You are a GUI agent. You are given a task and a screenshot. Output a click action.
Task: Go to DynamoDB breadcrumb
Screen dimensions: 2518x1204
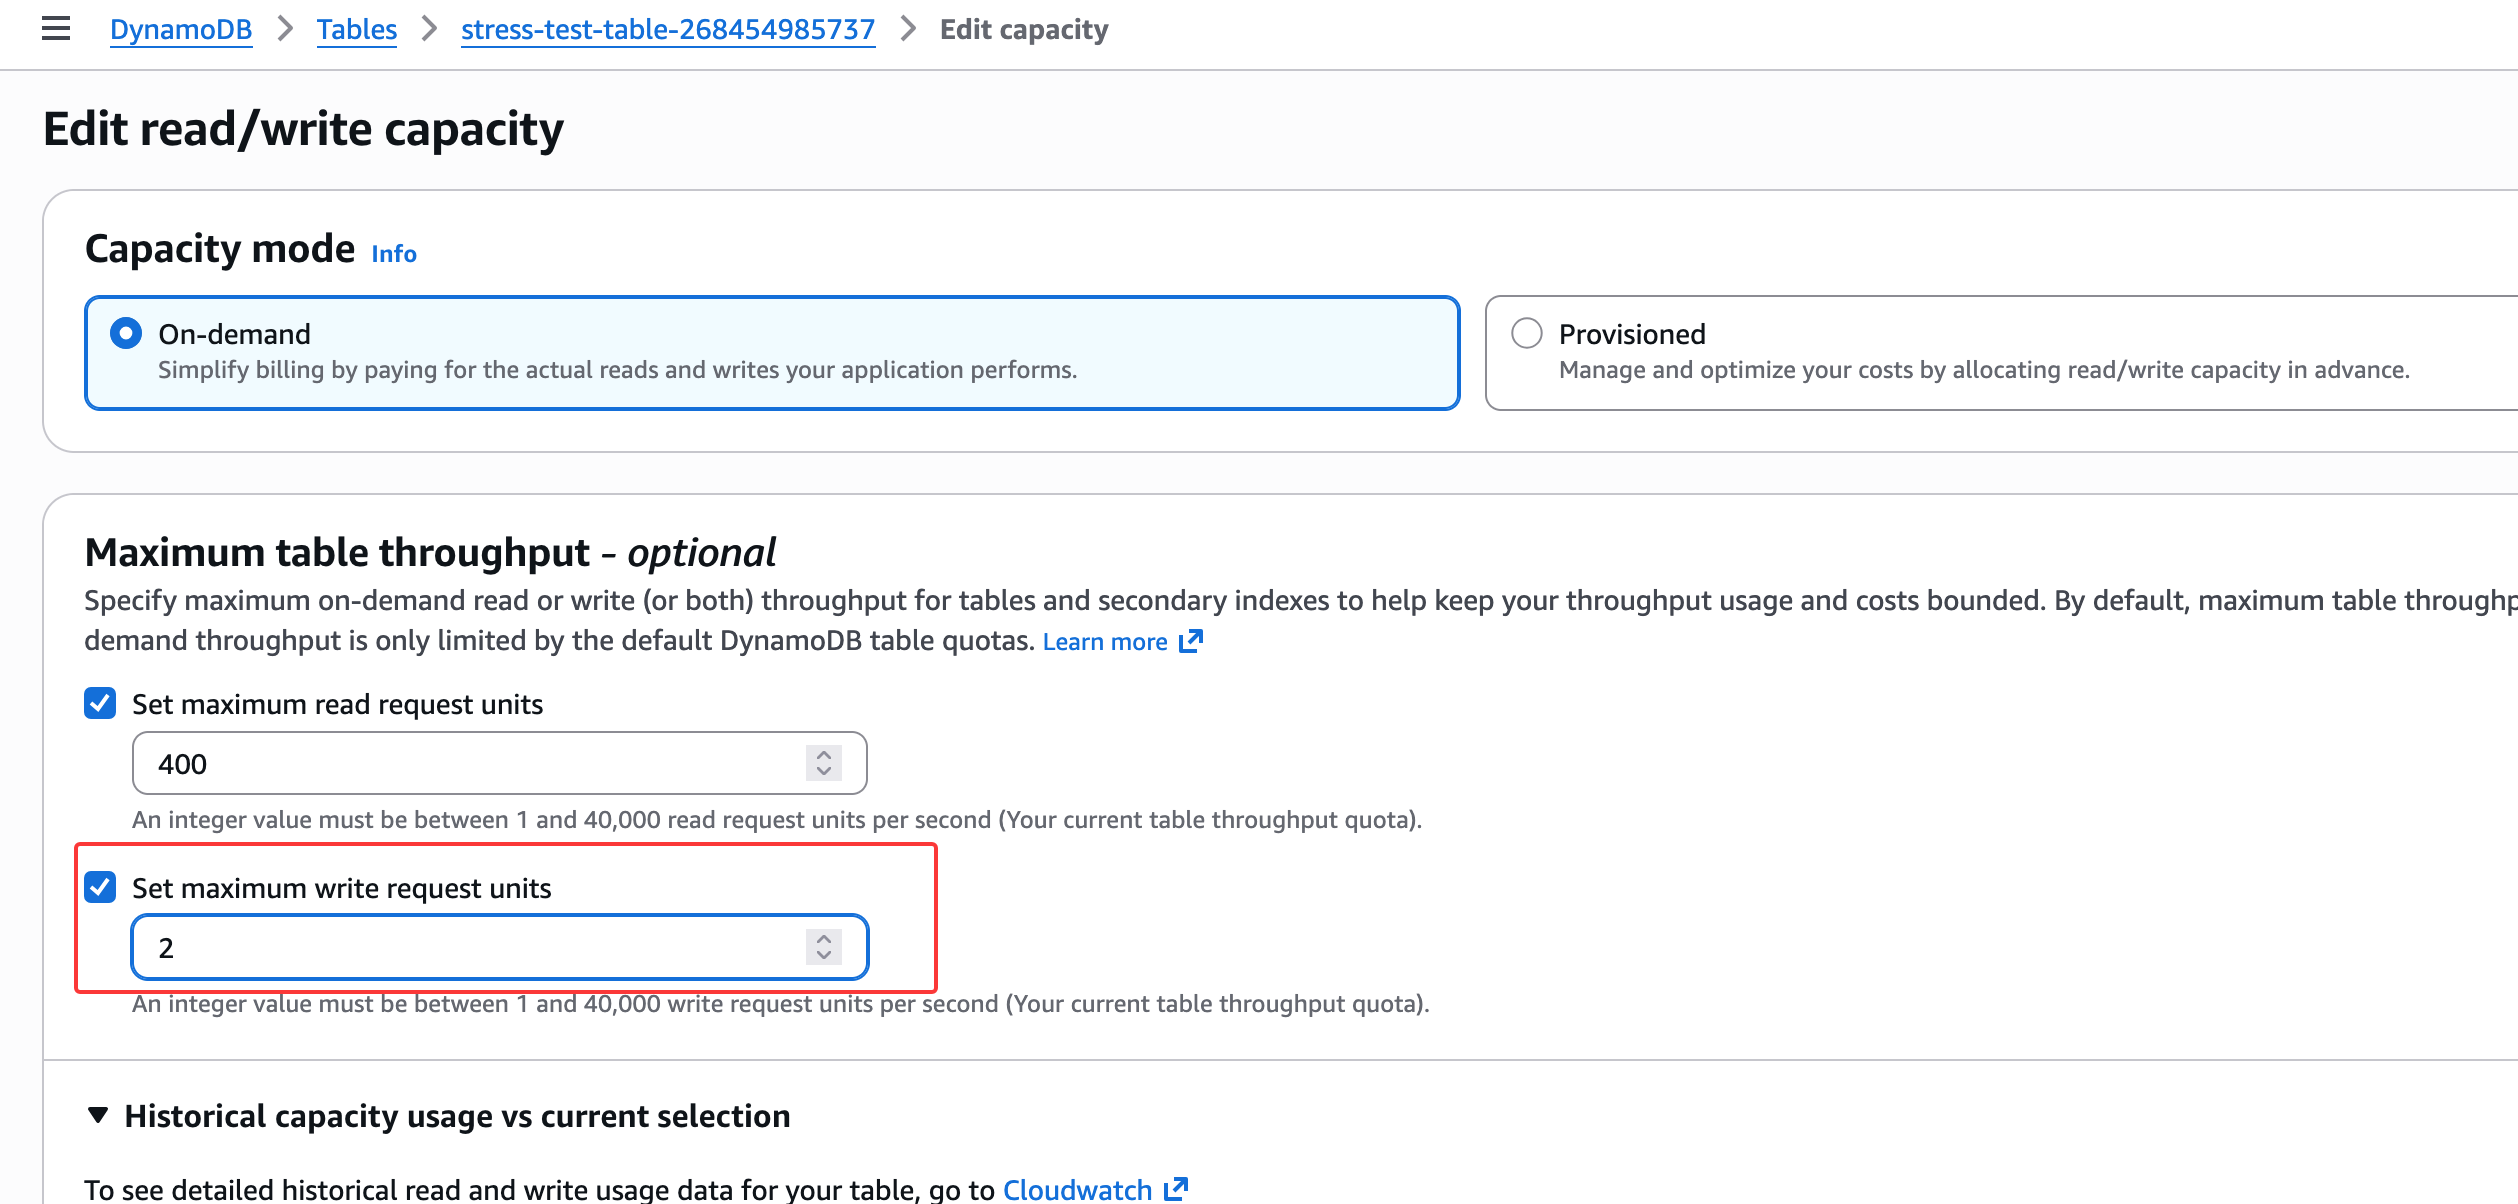pos(181,30)
